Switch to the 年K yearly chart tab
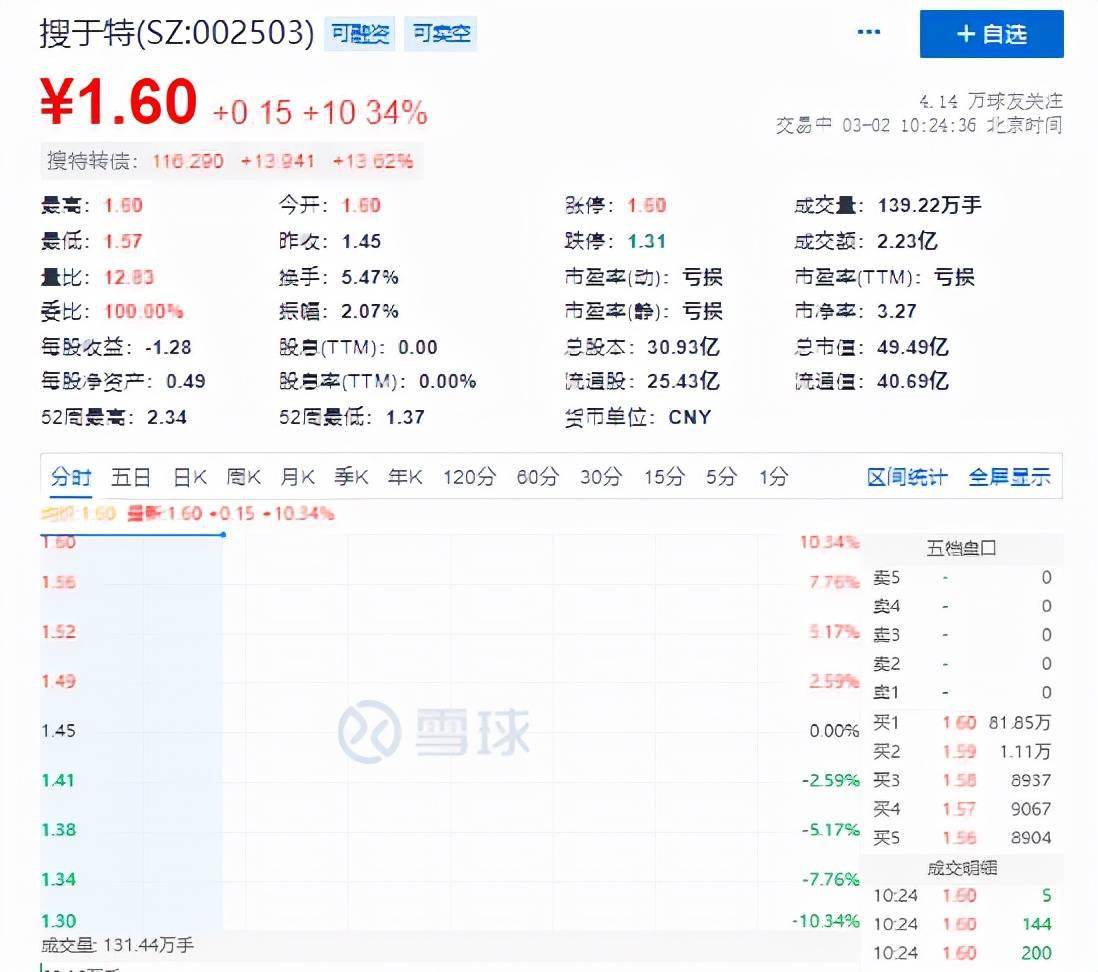 pos(404,477)
